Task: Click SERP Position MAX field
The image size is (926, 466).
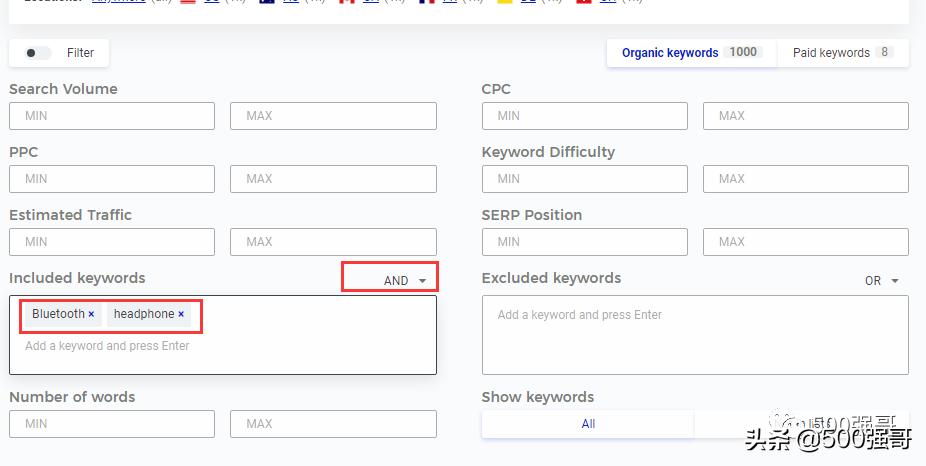Action: pos(806,242)
